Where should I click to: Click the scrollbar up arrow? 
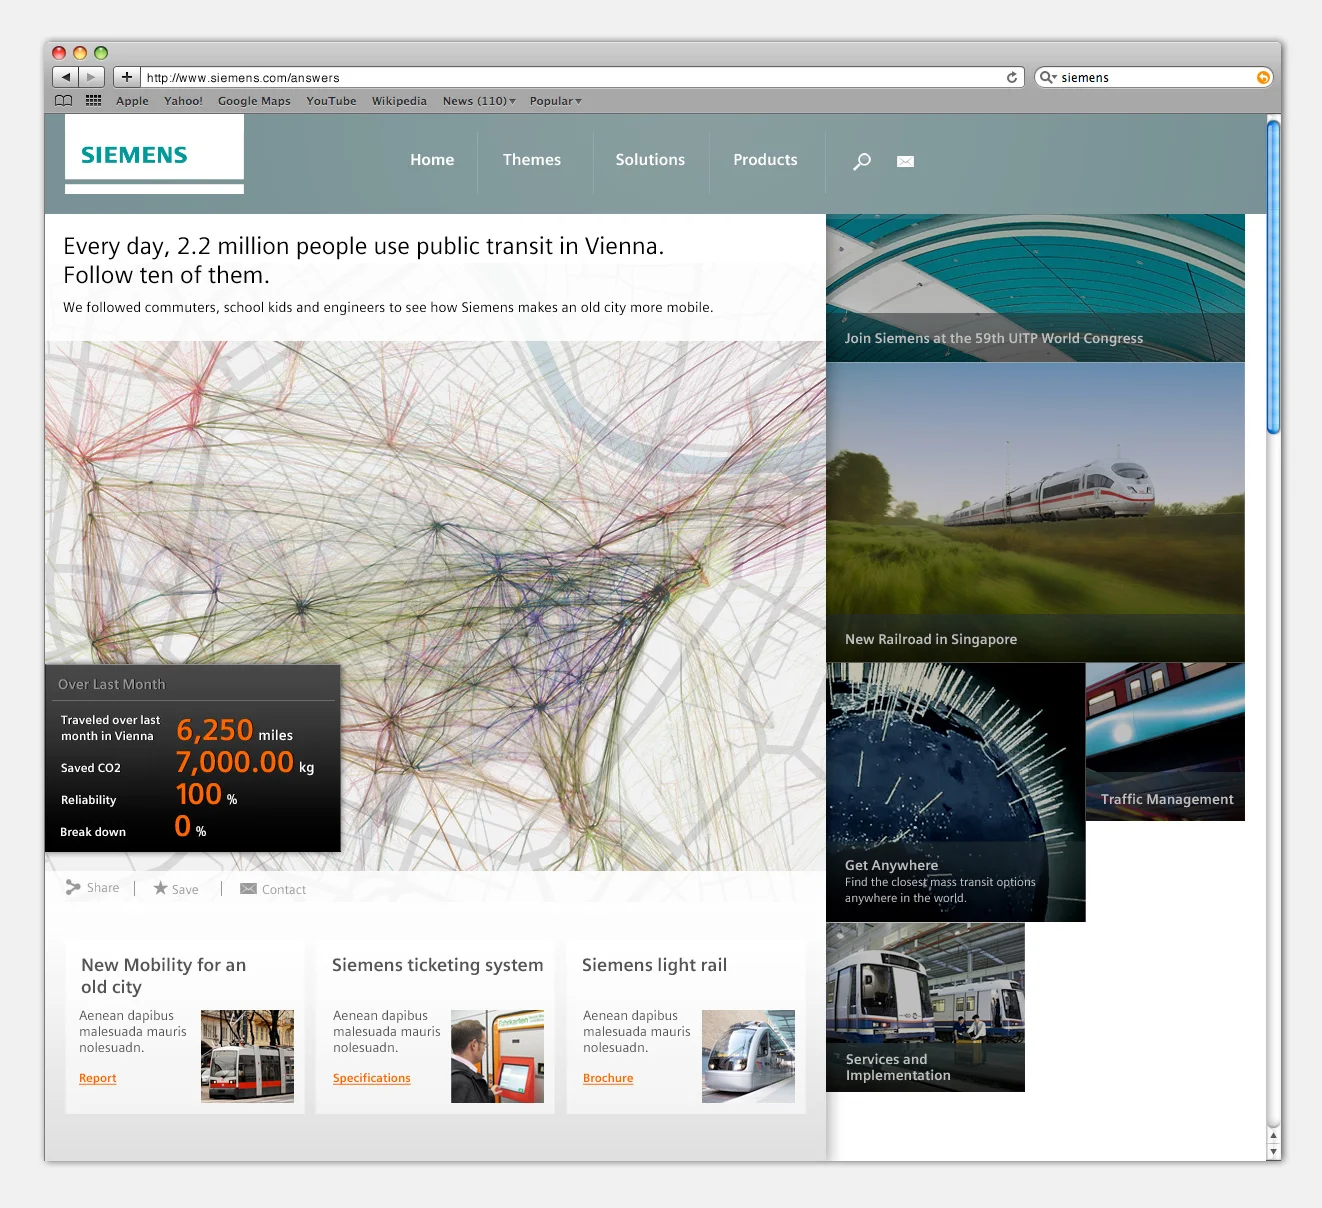tap(1273, 1136)
